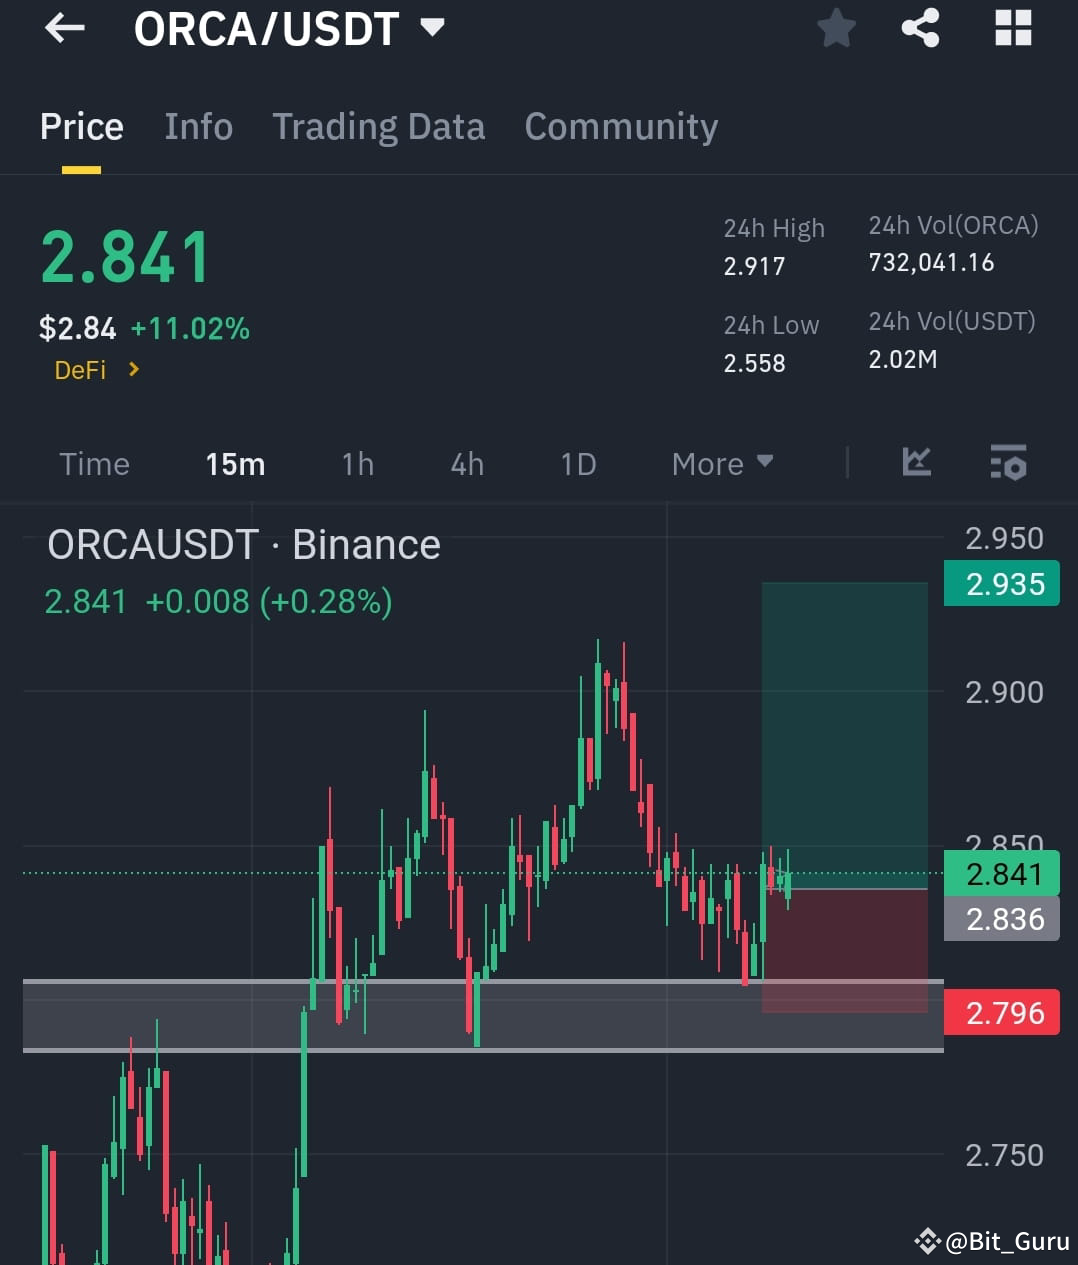This screenshot has width=1078, height=1265.
Task: Tap the DeFi label link
Action: [79, 369]
